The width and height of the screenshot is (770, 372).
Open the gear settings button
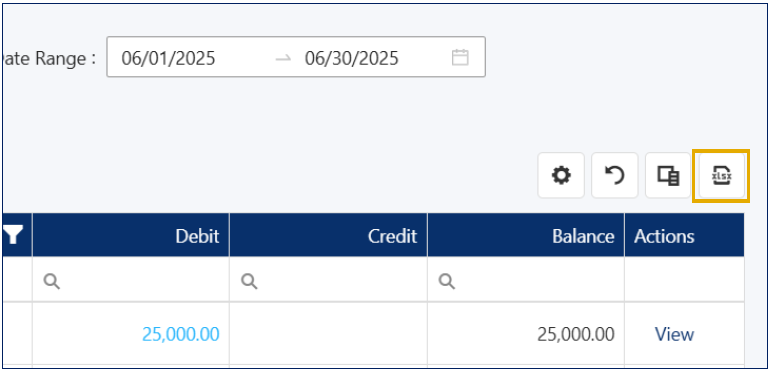click(561, 175)
